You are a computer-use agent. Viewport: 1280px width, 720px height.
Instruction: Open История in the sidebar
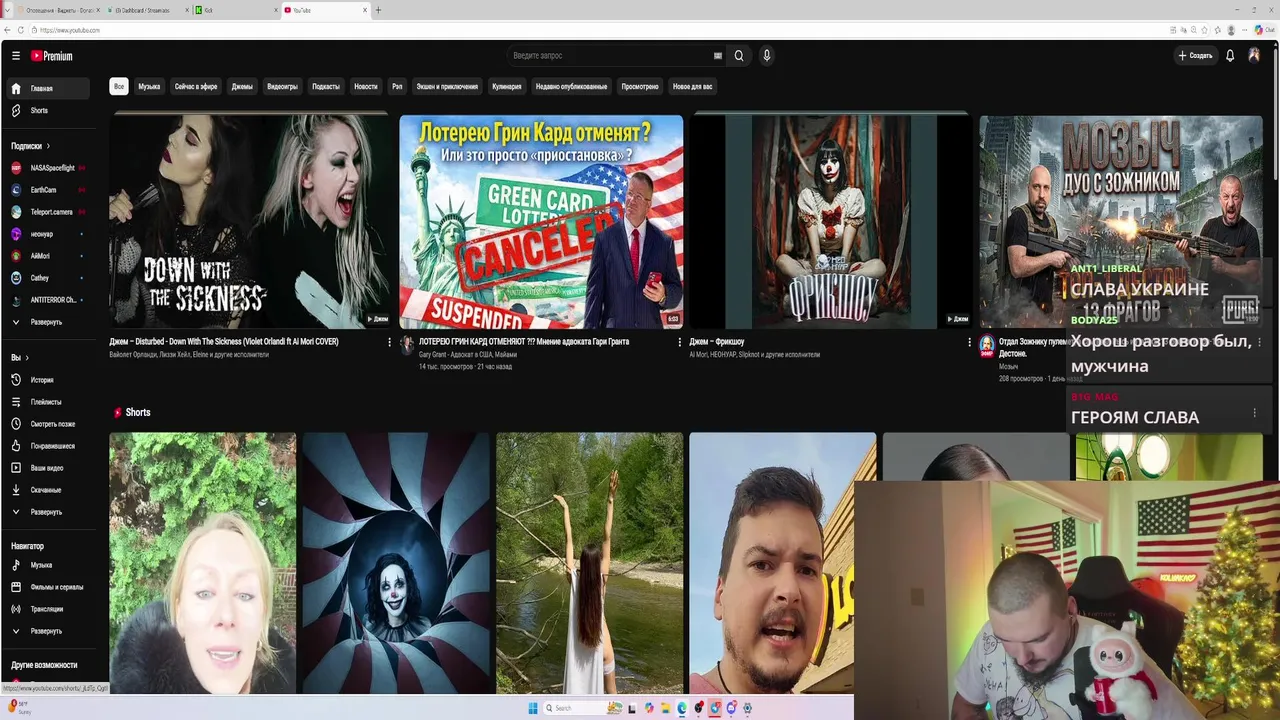[47, 380]
